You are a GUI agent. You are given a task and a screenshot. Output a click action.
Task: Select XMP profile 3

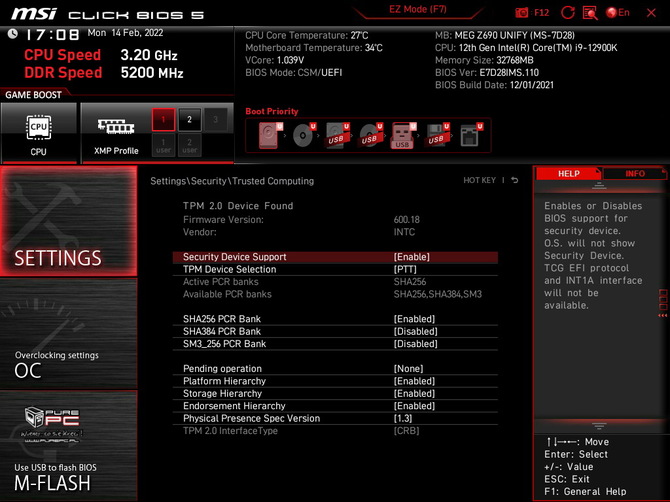click(215, 120)
